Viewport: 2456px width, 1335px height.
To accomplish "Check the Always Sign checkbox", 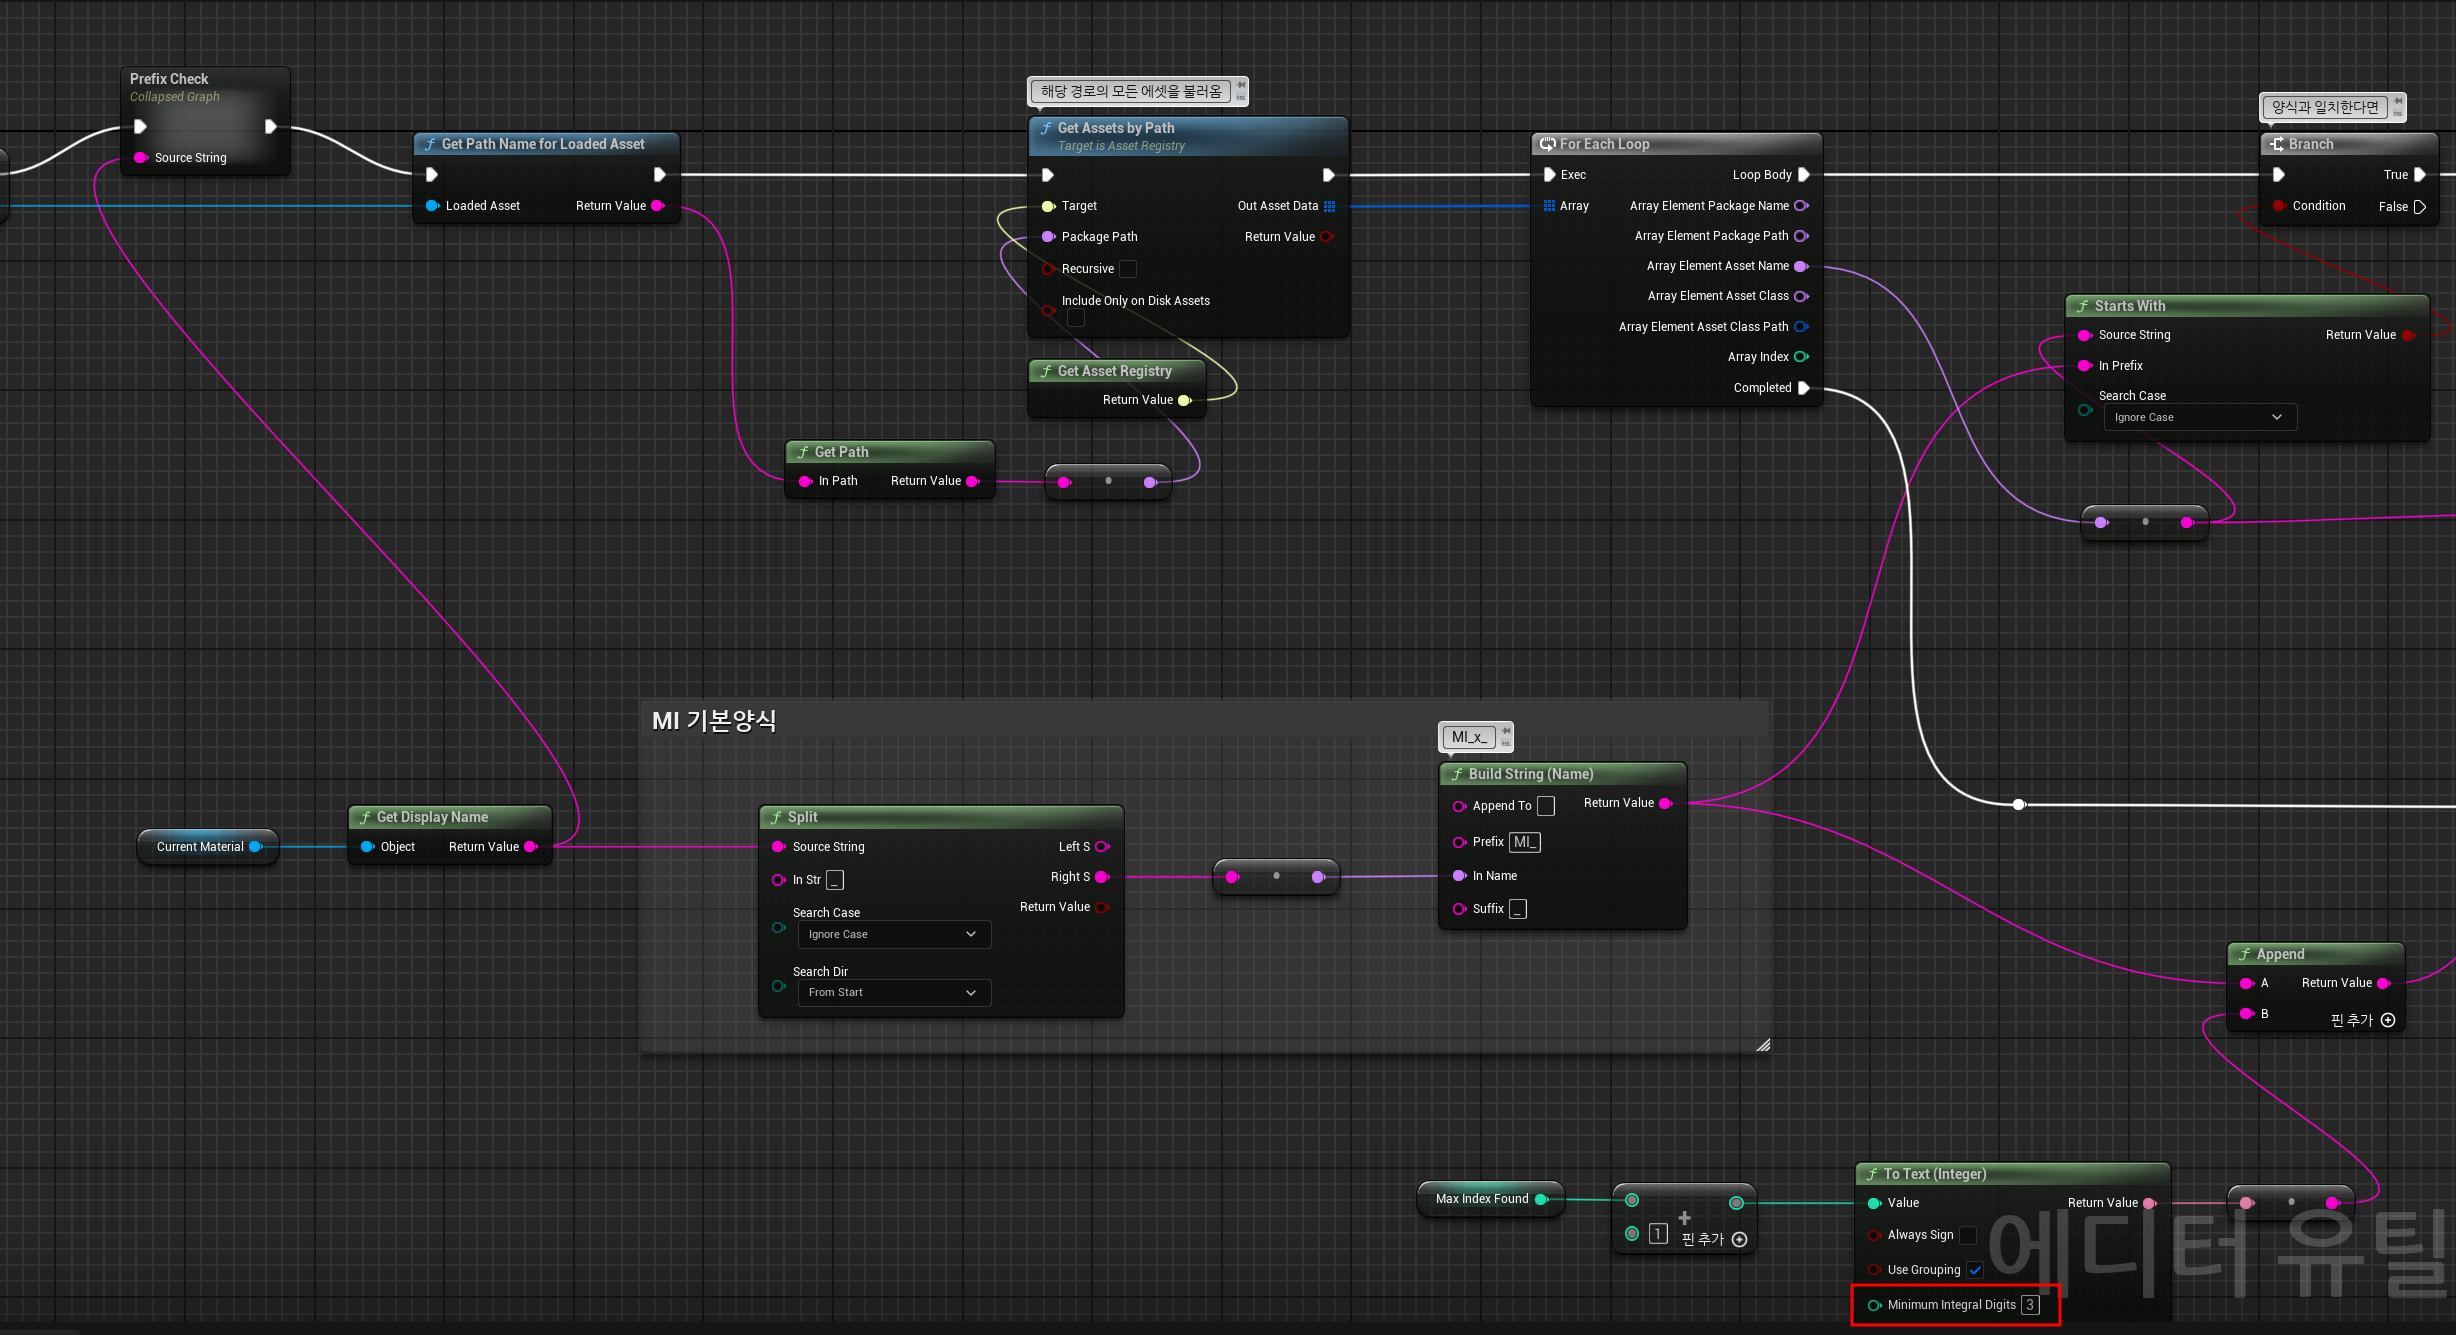I will [x=1967, y=1235].
